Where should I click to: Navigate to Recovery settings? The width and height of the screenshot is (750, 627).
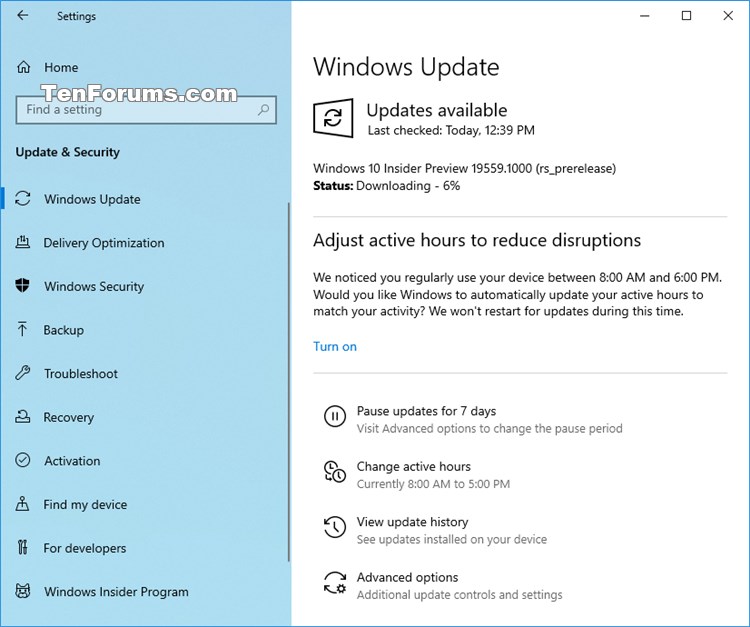tap(69, 417)
